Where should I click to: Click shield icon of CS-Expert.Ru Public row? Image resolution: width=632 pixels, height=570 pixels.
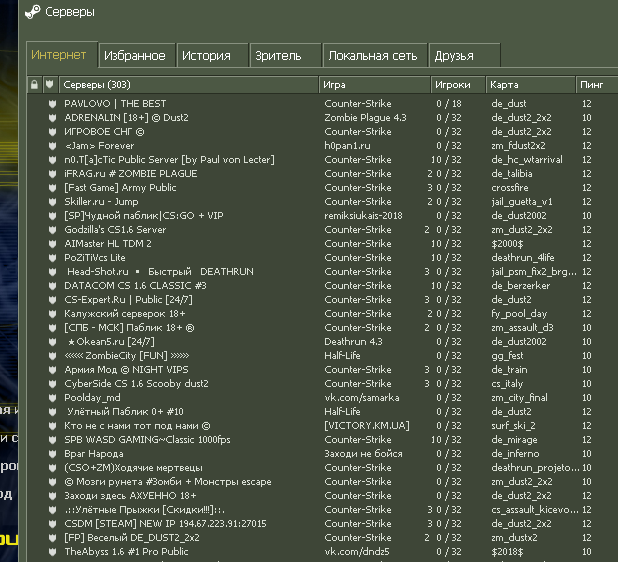click(x=52, y=300)
